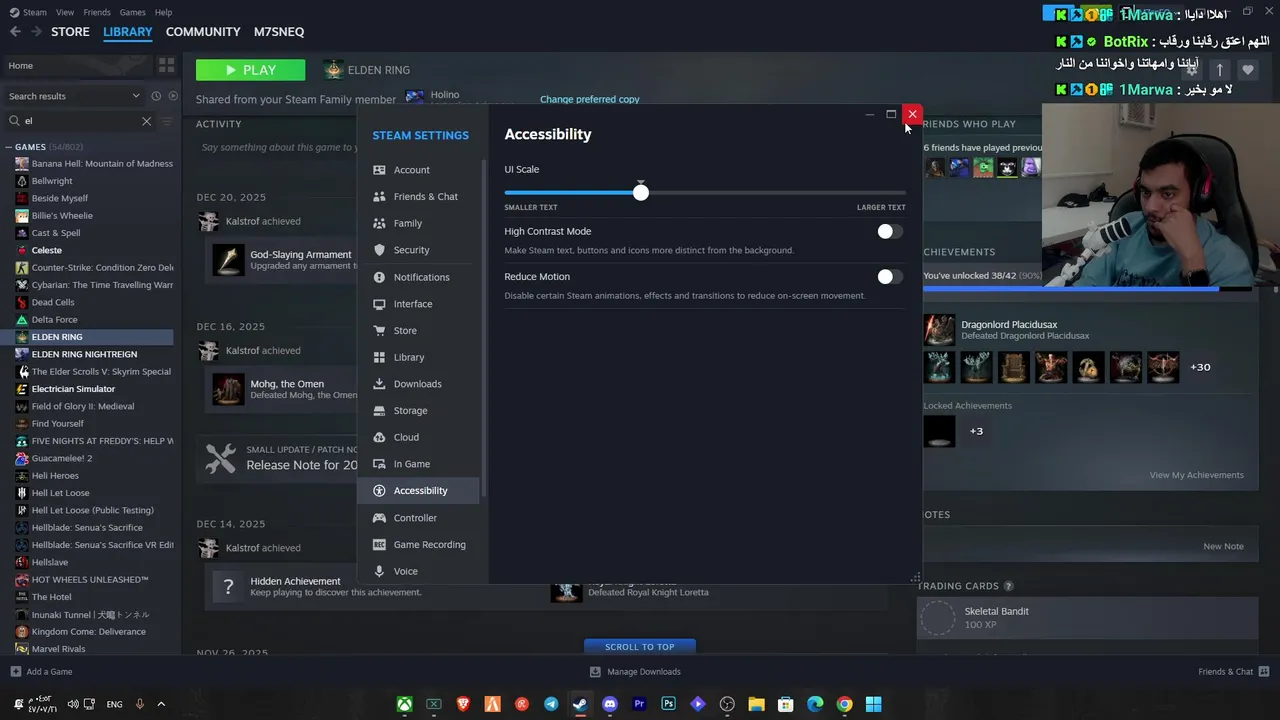Click the library search input
This screenshot has width=1280, height=720.
pos(80,121)
